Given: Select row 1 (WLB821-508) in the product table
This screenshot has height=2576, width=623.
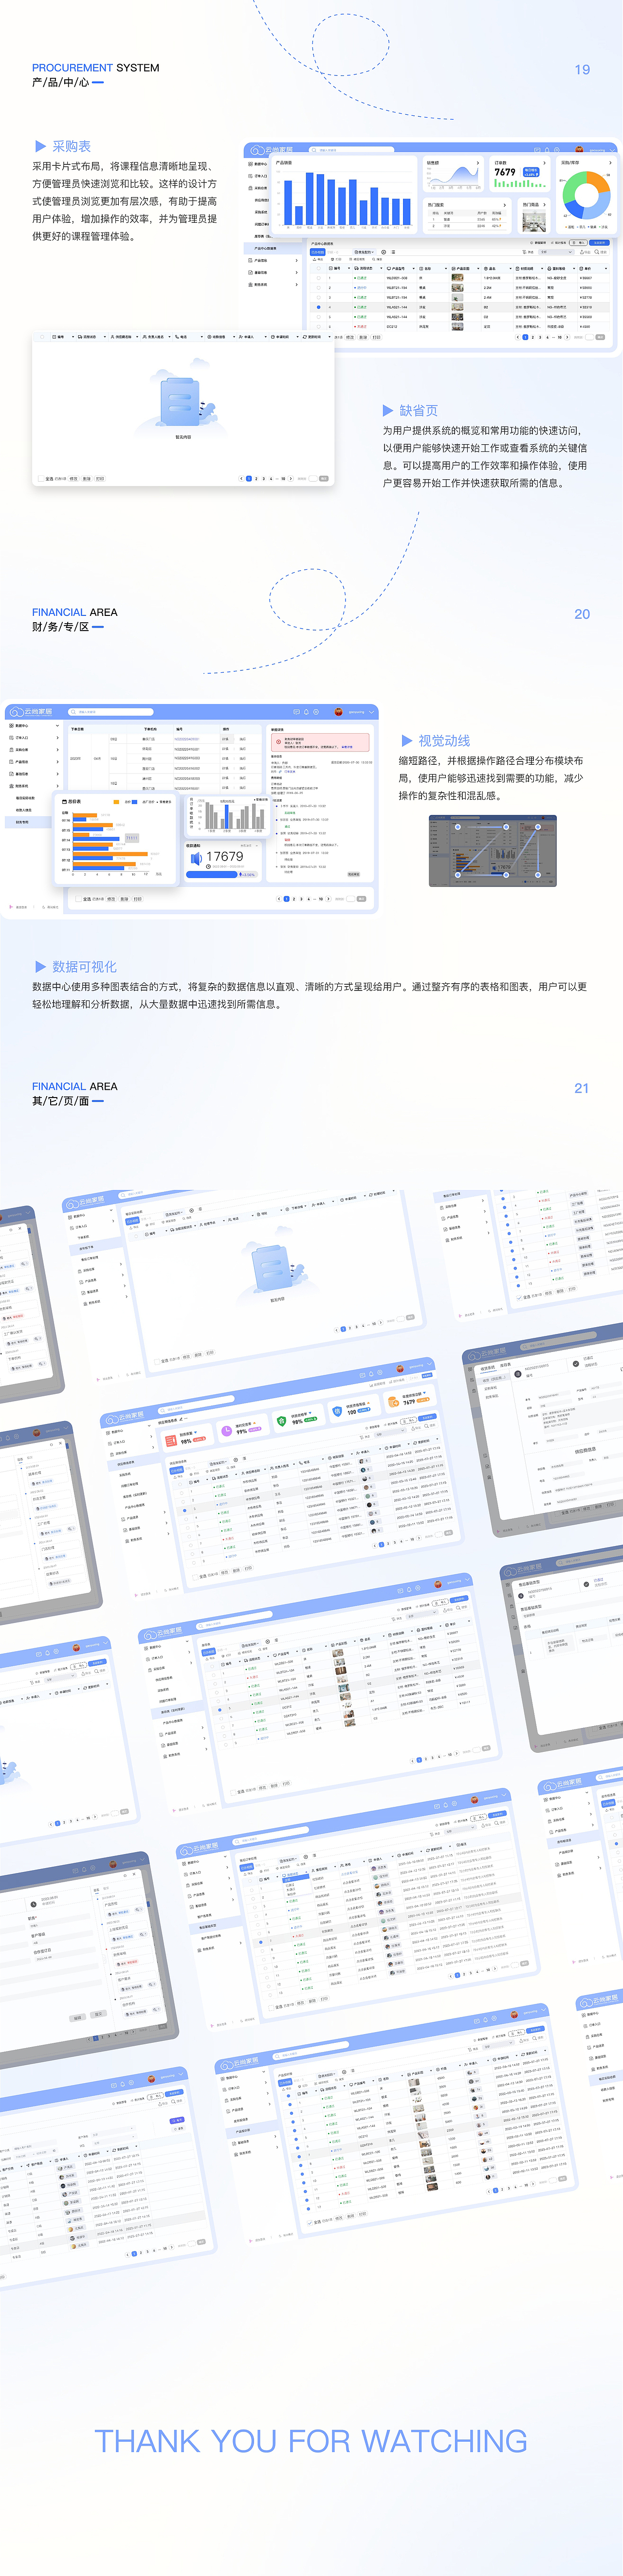Looking at the screenshot, I should [x=318, y=278].
